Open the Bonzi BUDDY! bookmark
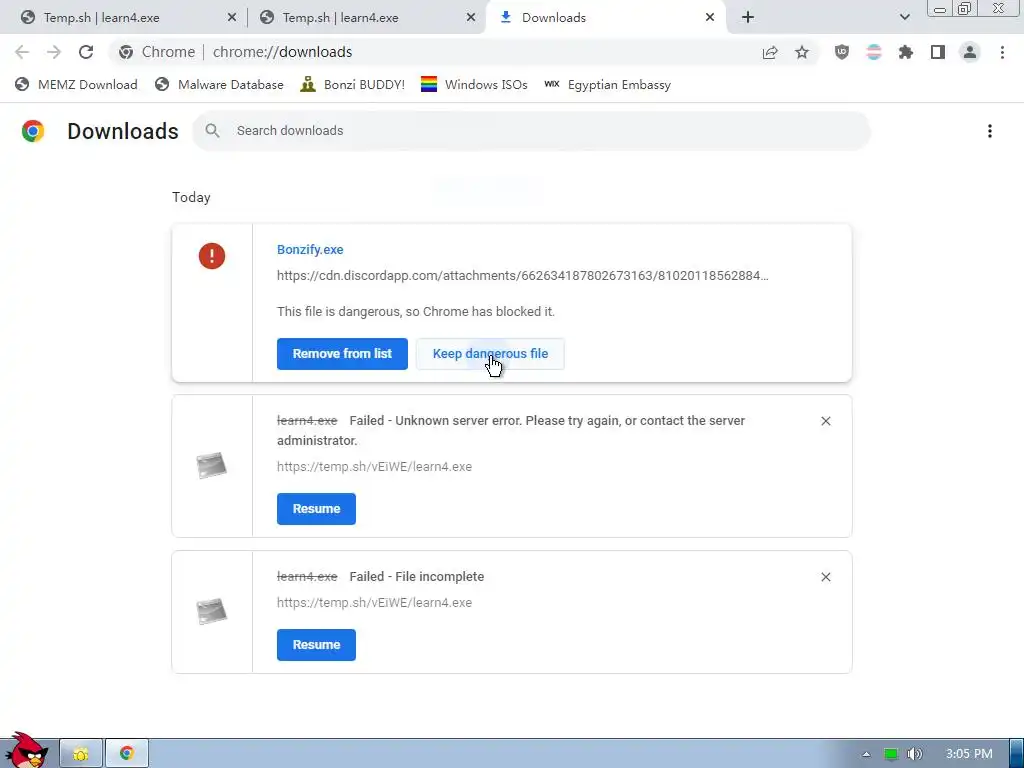 tap(353, 85)
